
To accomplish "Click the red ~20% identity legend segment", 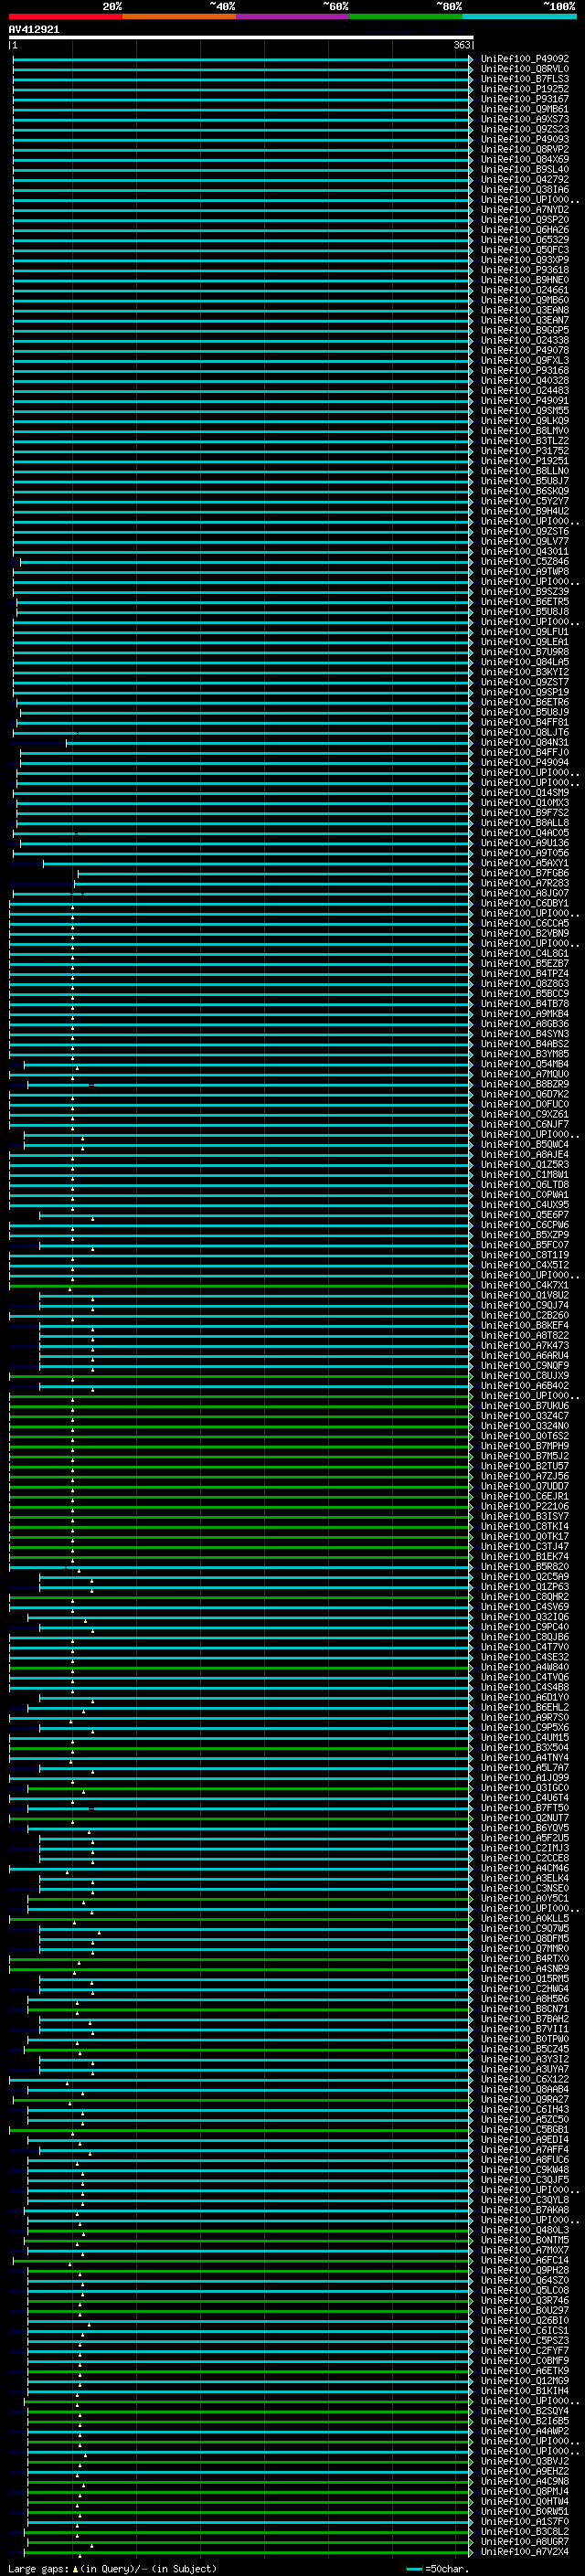I will click(66, 16).
